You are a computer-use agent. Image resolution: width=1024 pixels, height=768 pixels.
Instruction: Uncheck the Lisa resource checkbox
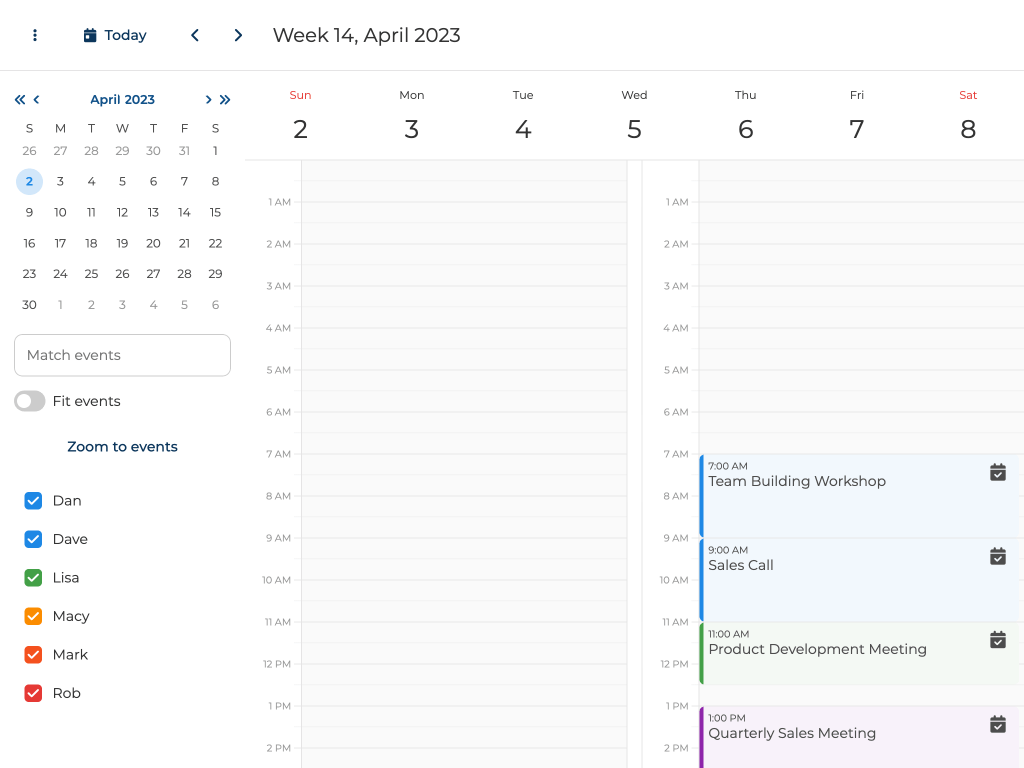coord(33,578)
